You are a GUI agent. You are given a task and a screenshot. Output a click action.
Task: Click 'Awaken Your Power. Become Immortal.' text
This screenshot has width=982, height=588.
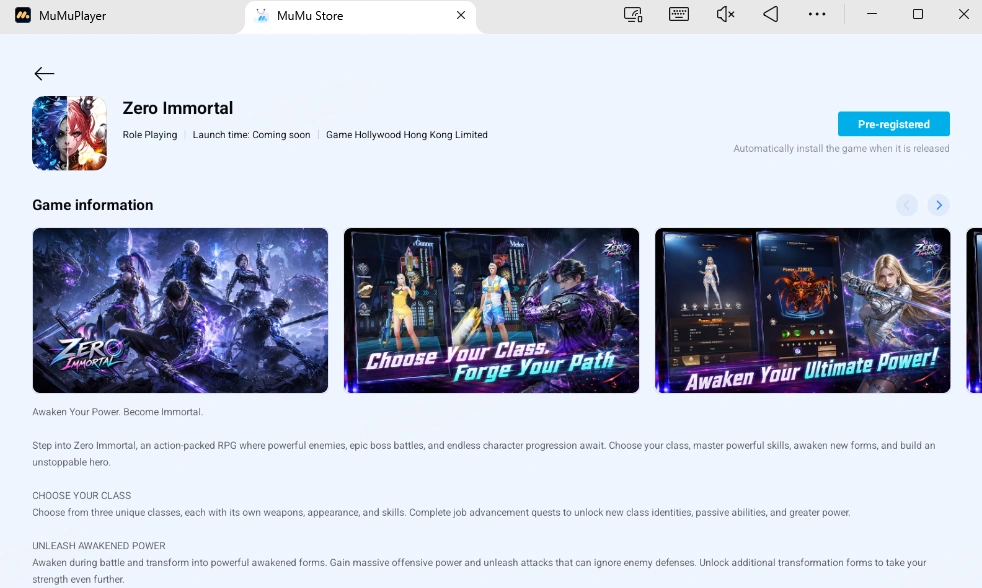tap(118, 412)
